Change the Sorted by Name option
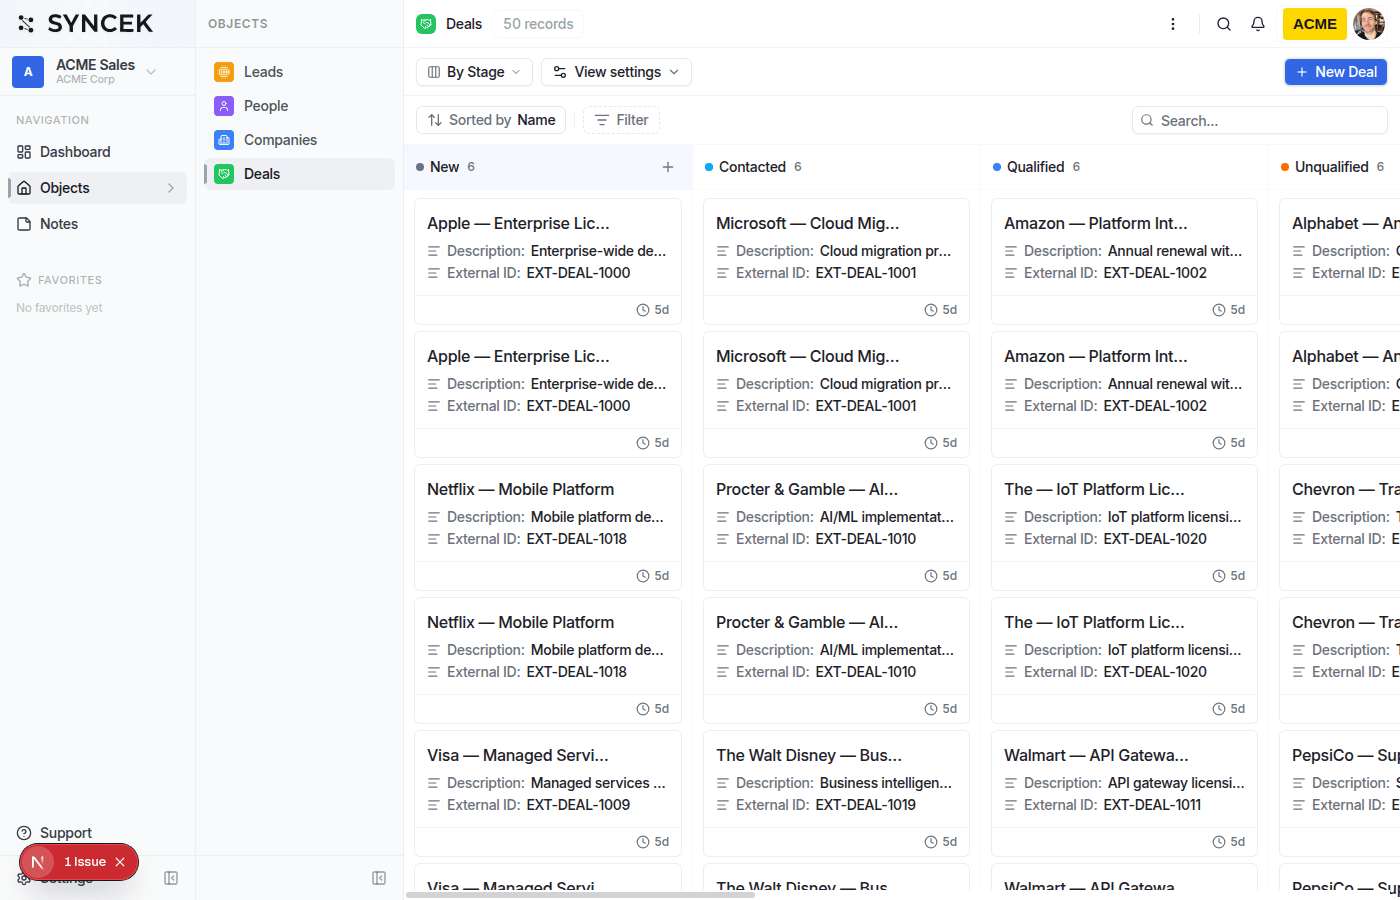1400x900 pixels. pos(491,120)
